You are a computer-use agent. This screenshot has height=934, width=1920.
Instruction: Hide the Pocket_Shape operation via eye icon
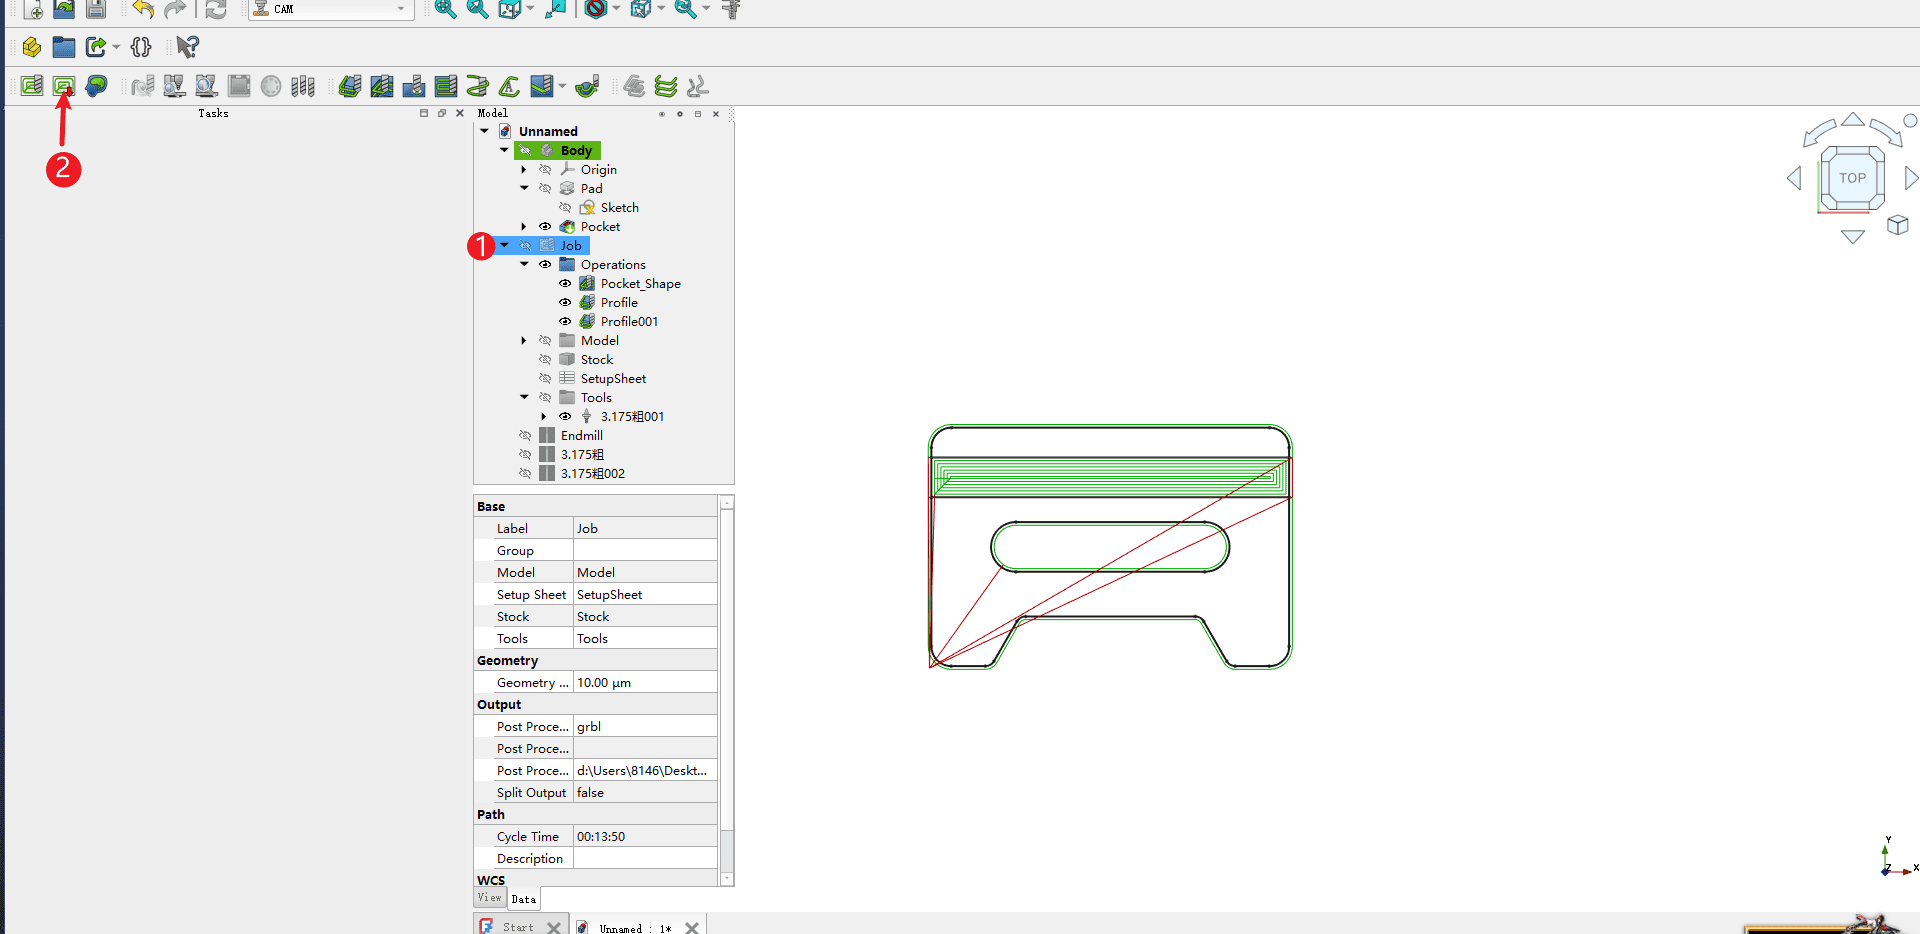pos(565,284)
